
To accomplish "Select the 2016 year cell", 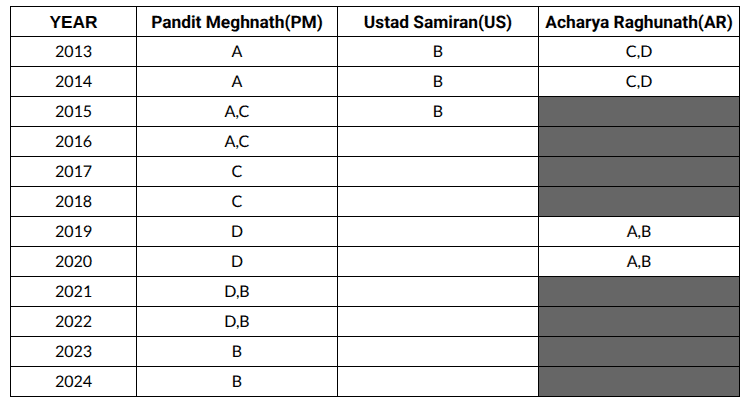I will [x=73, y=142].
